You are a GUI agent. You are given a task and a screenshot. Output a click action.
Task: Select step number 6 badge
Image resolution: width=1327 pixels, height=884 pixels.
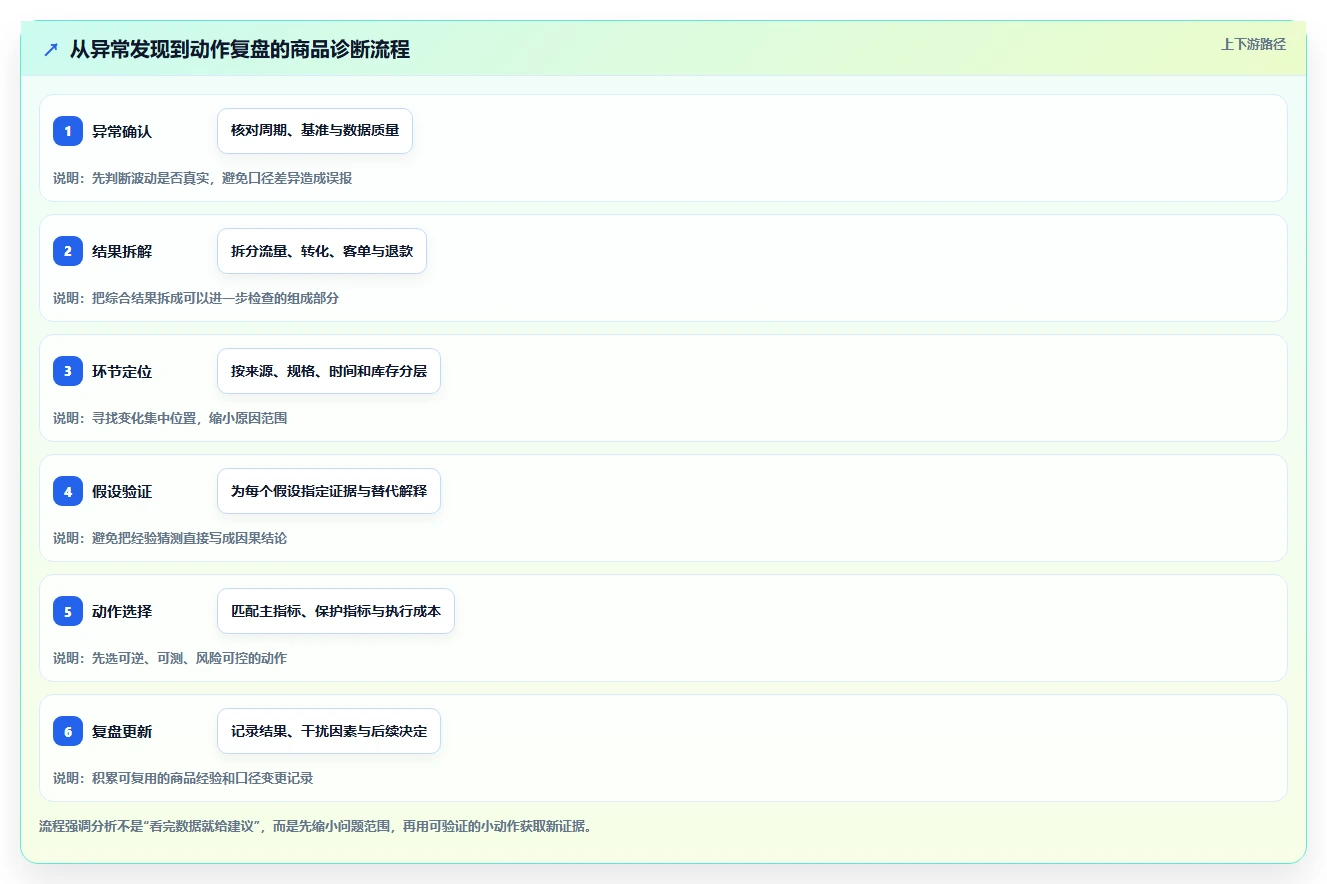(x=68, y=731)
